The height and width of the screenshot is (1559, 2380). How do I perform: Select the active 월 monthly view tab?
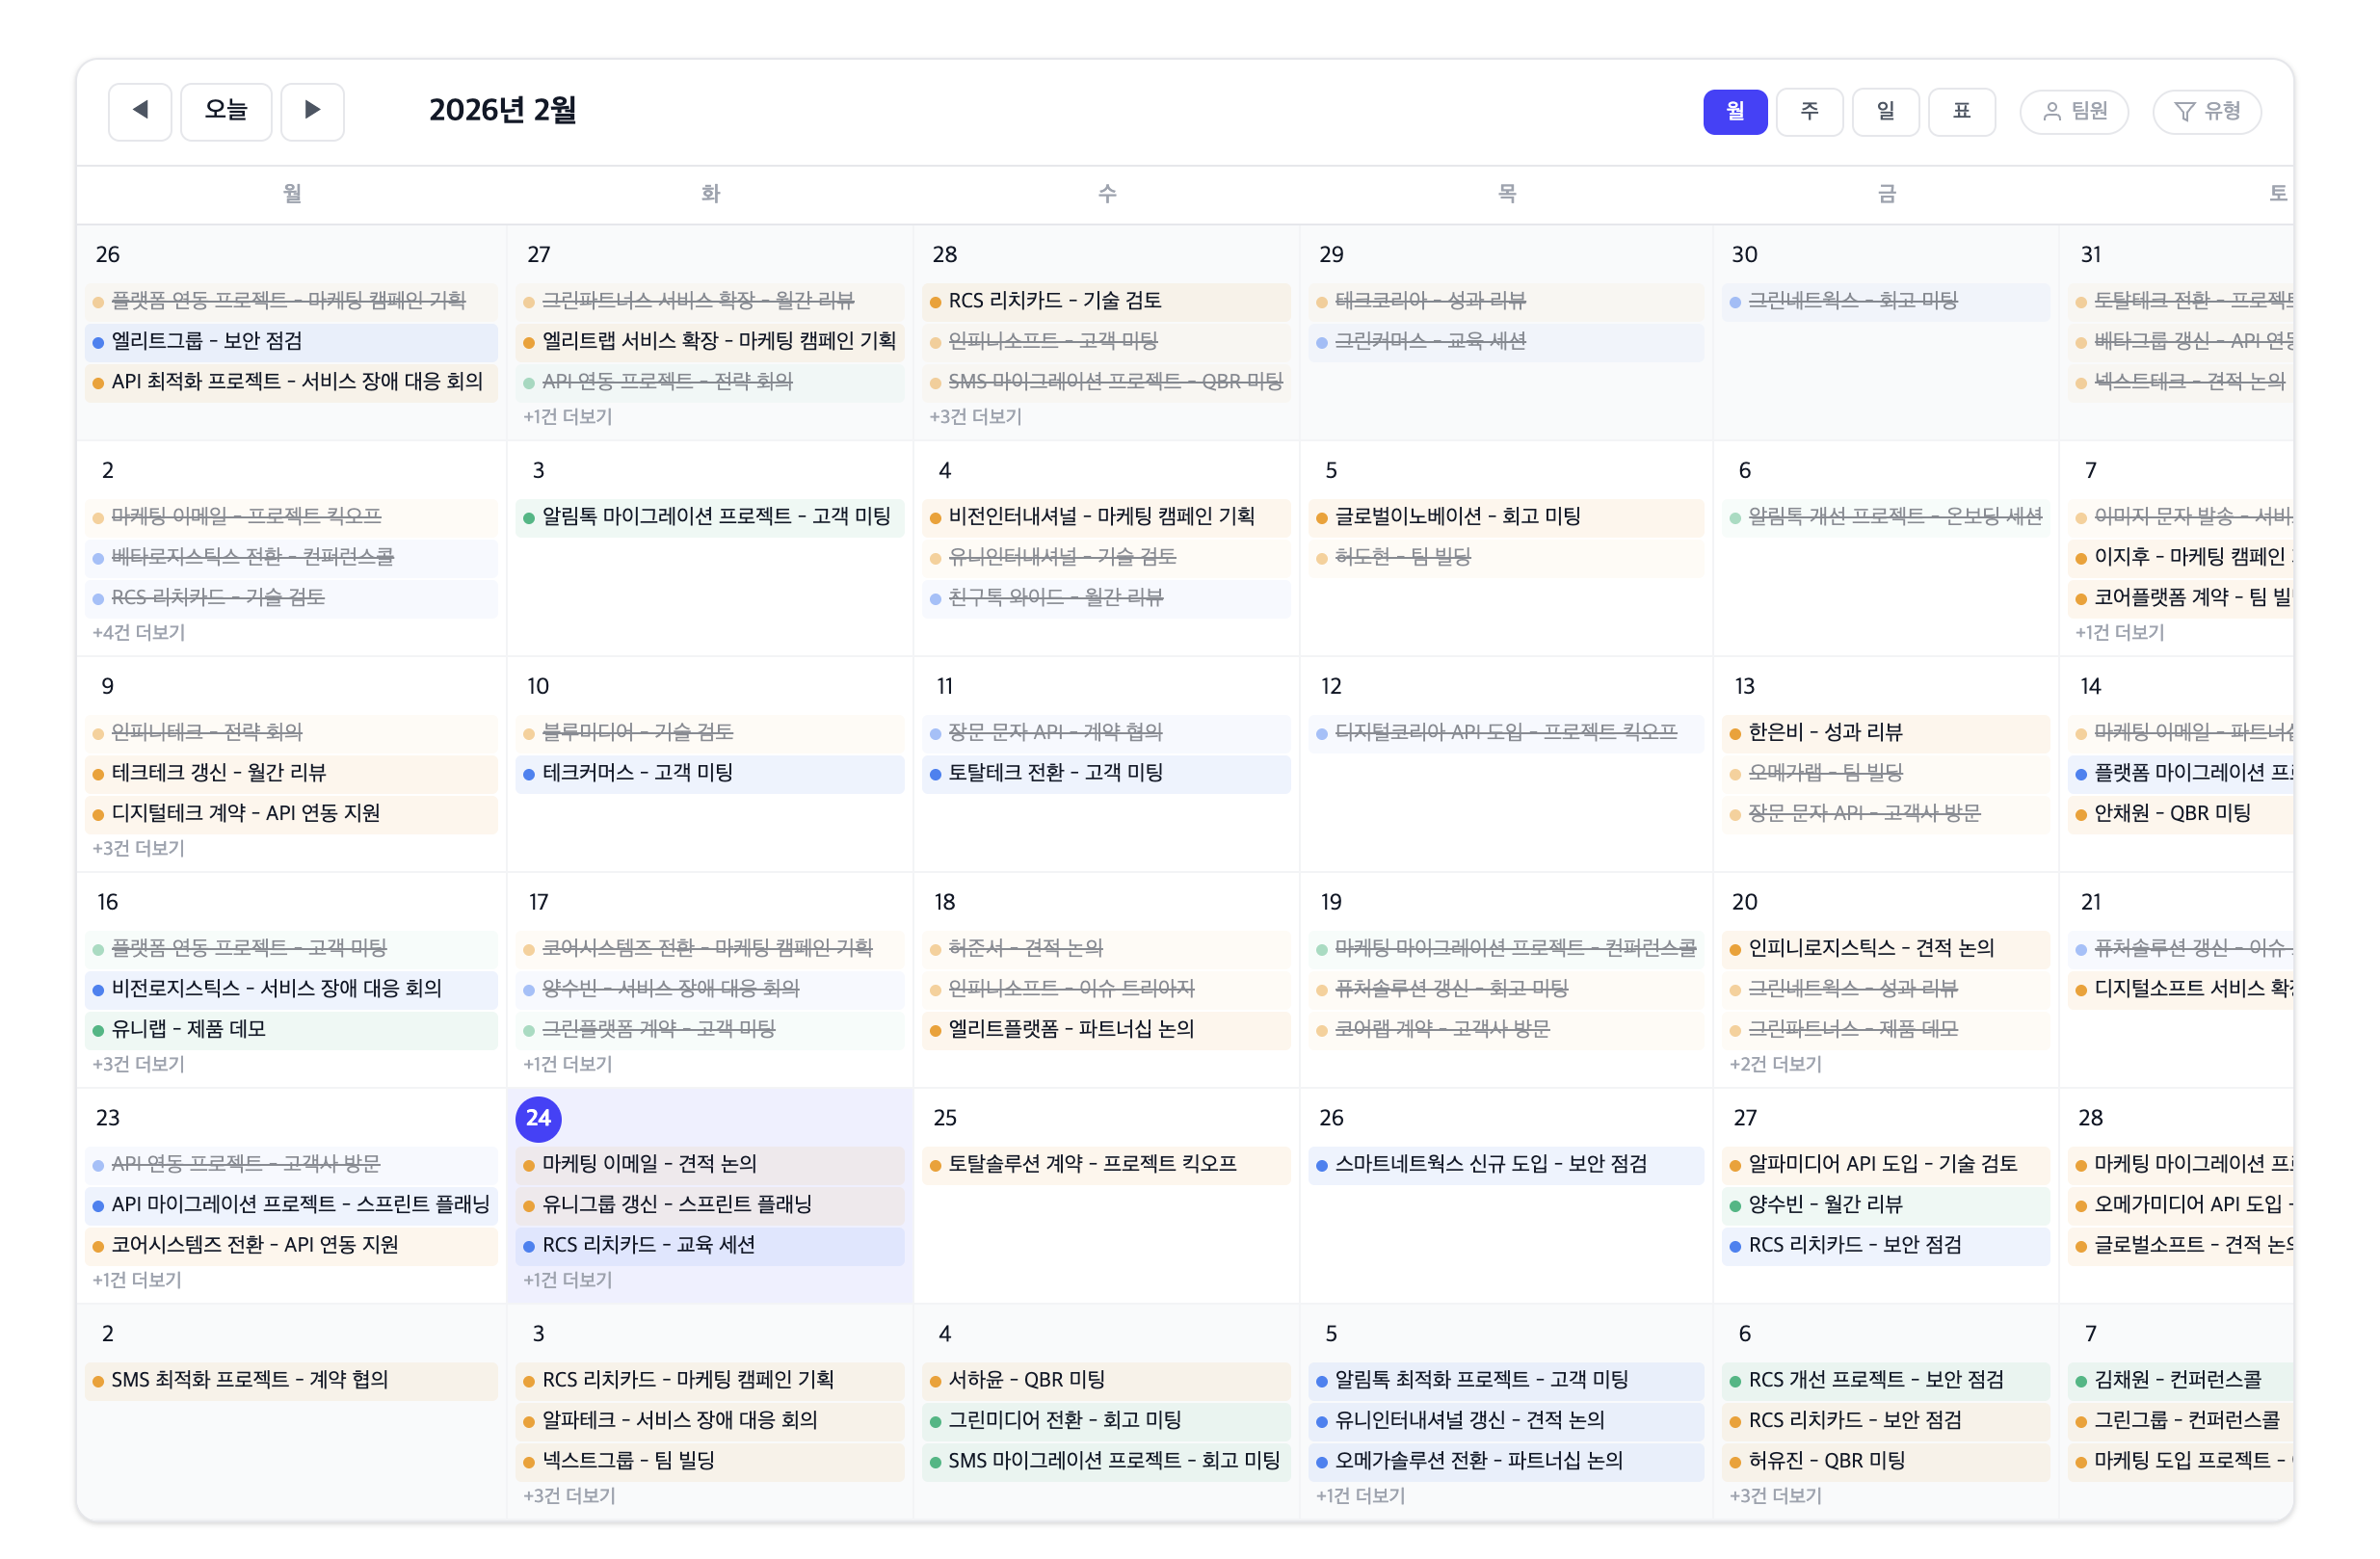[1737, 111]
